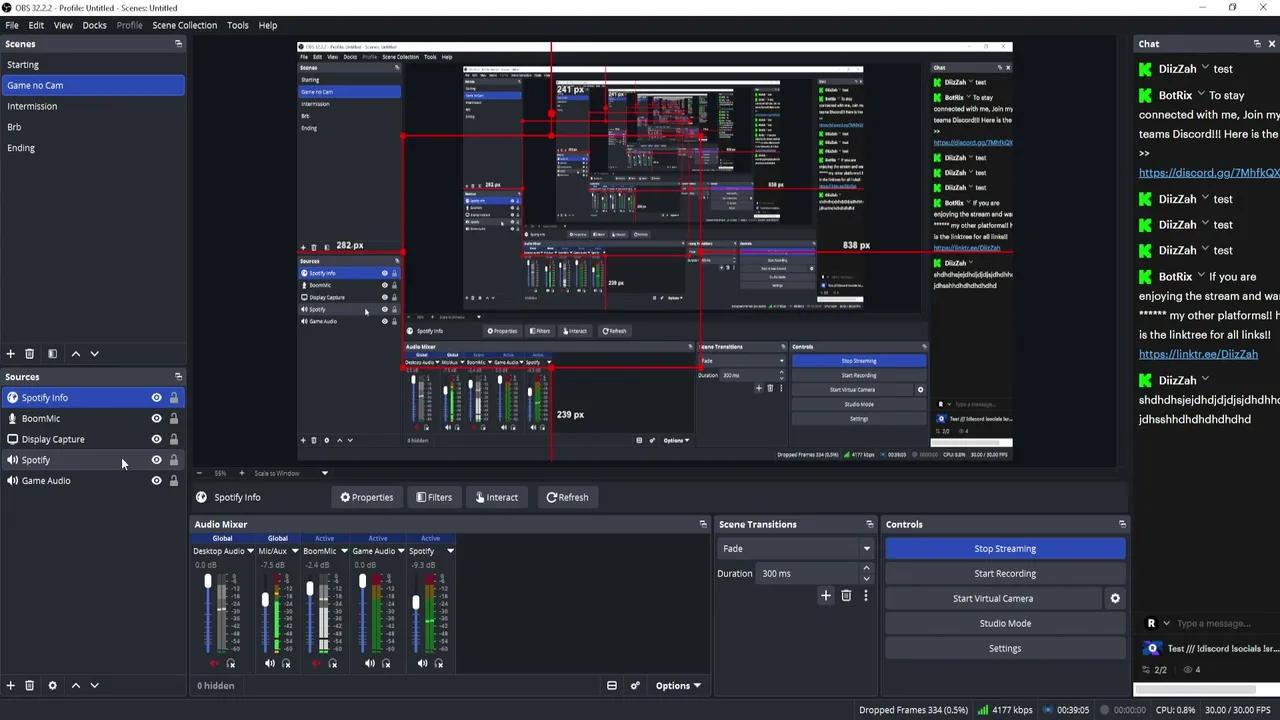
Task: Toggle visibility of Game Audio source
Action: 156,480
